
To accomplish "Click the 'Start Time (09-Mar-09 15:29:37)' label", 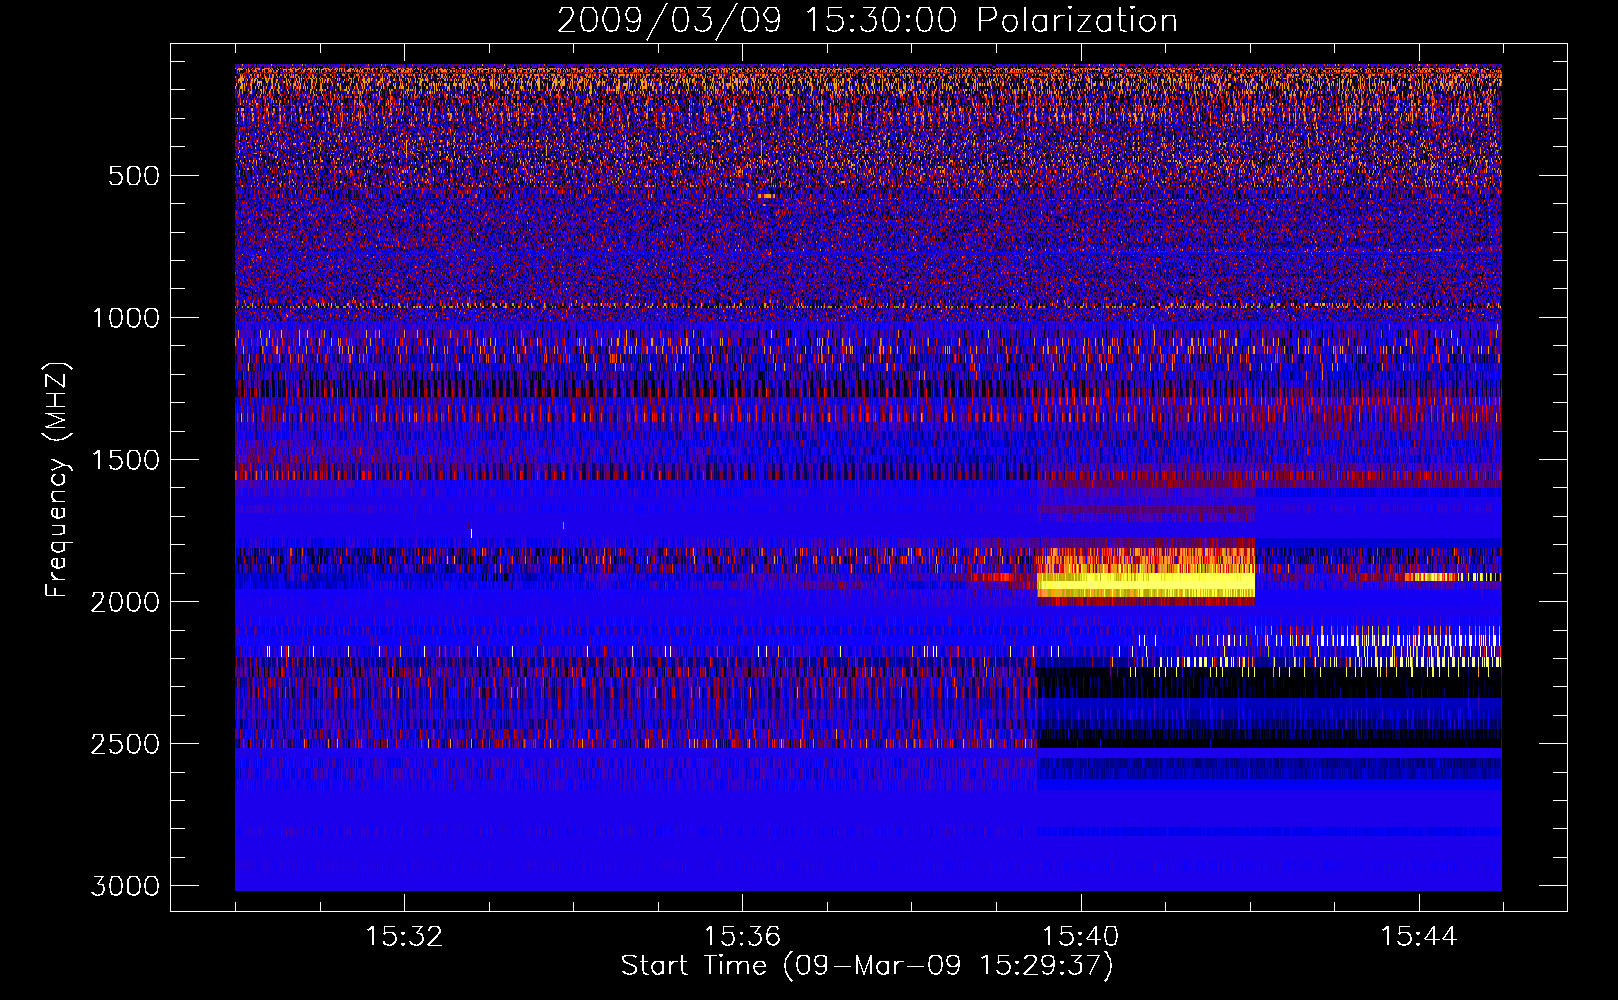I will click(867, 966).
